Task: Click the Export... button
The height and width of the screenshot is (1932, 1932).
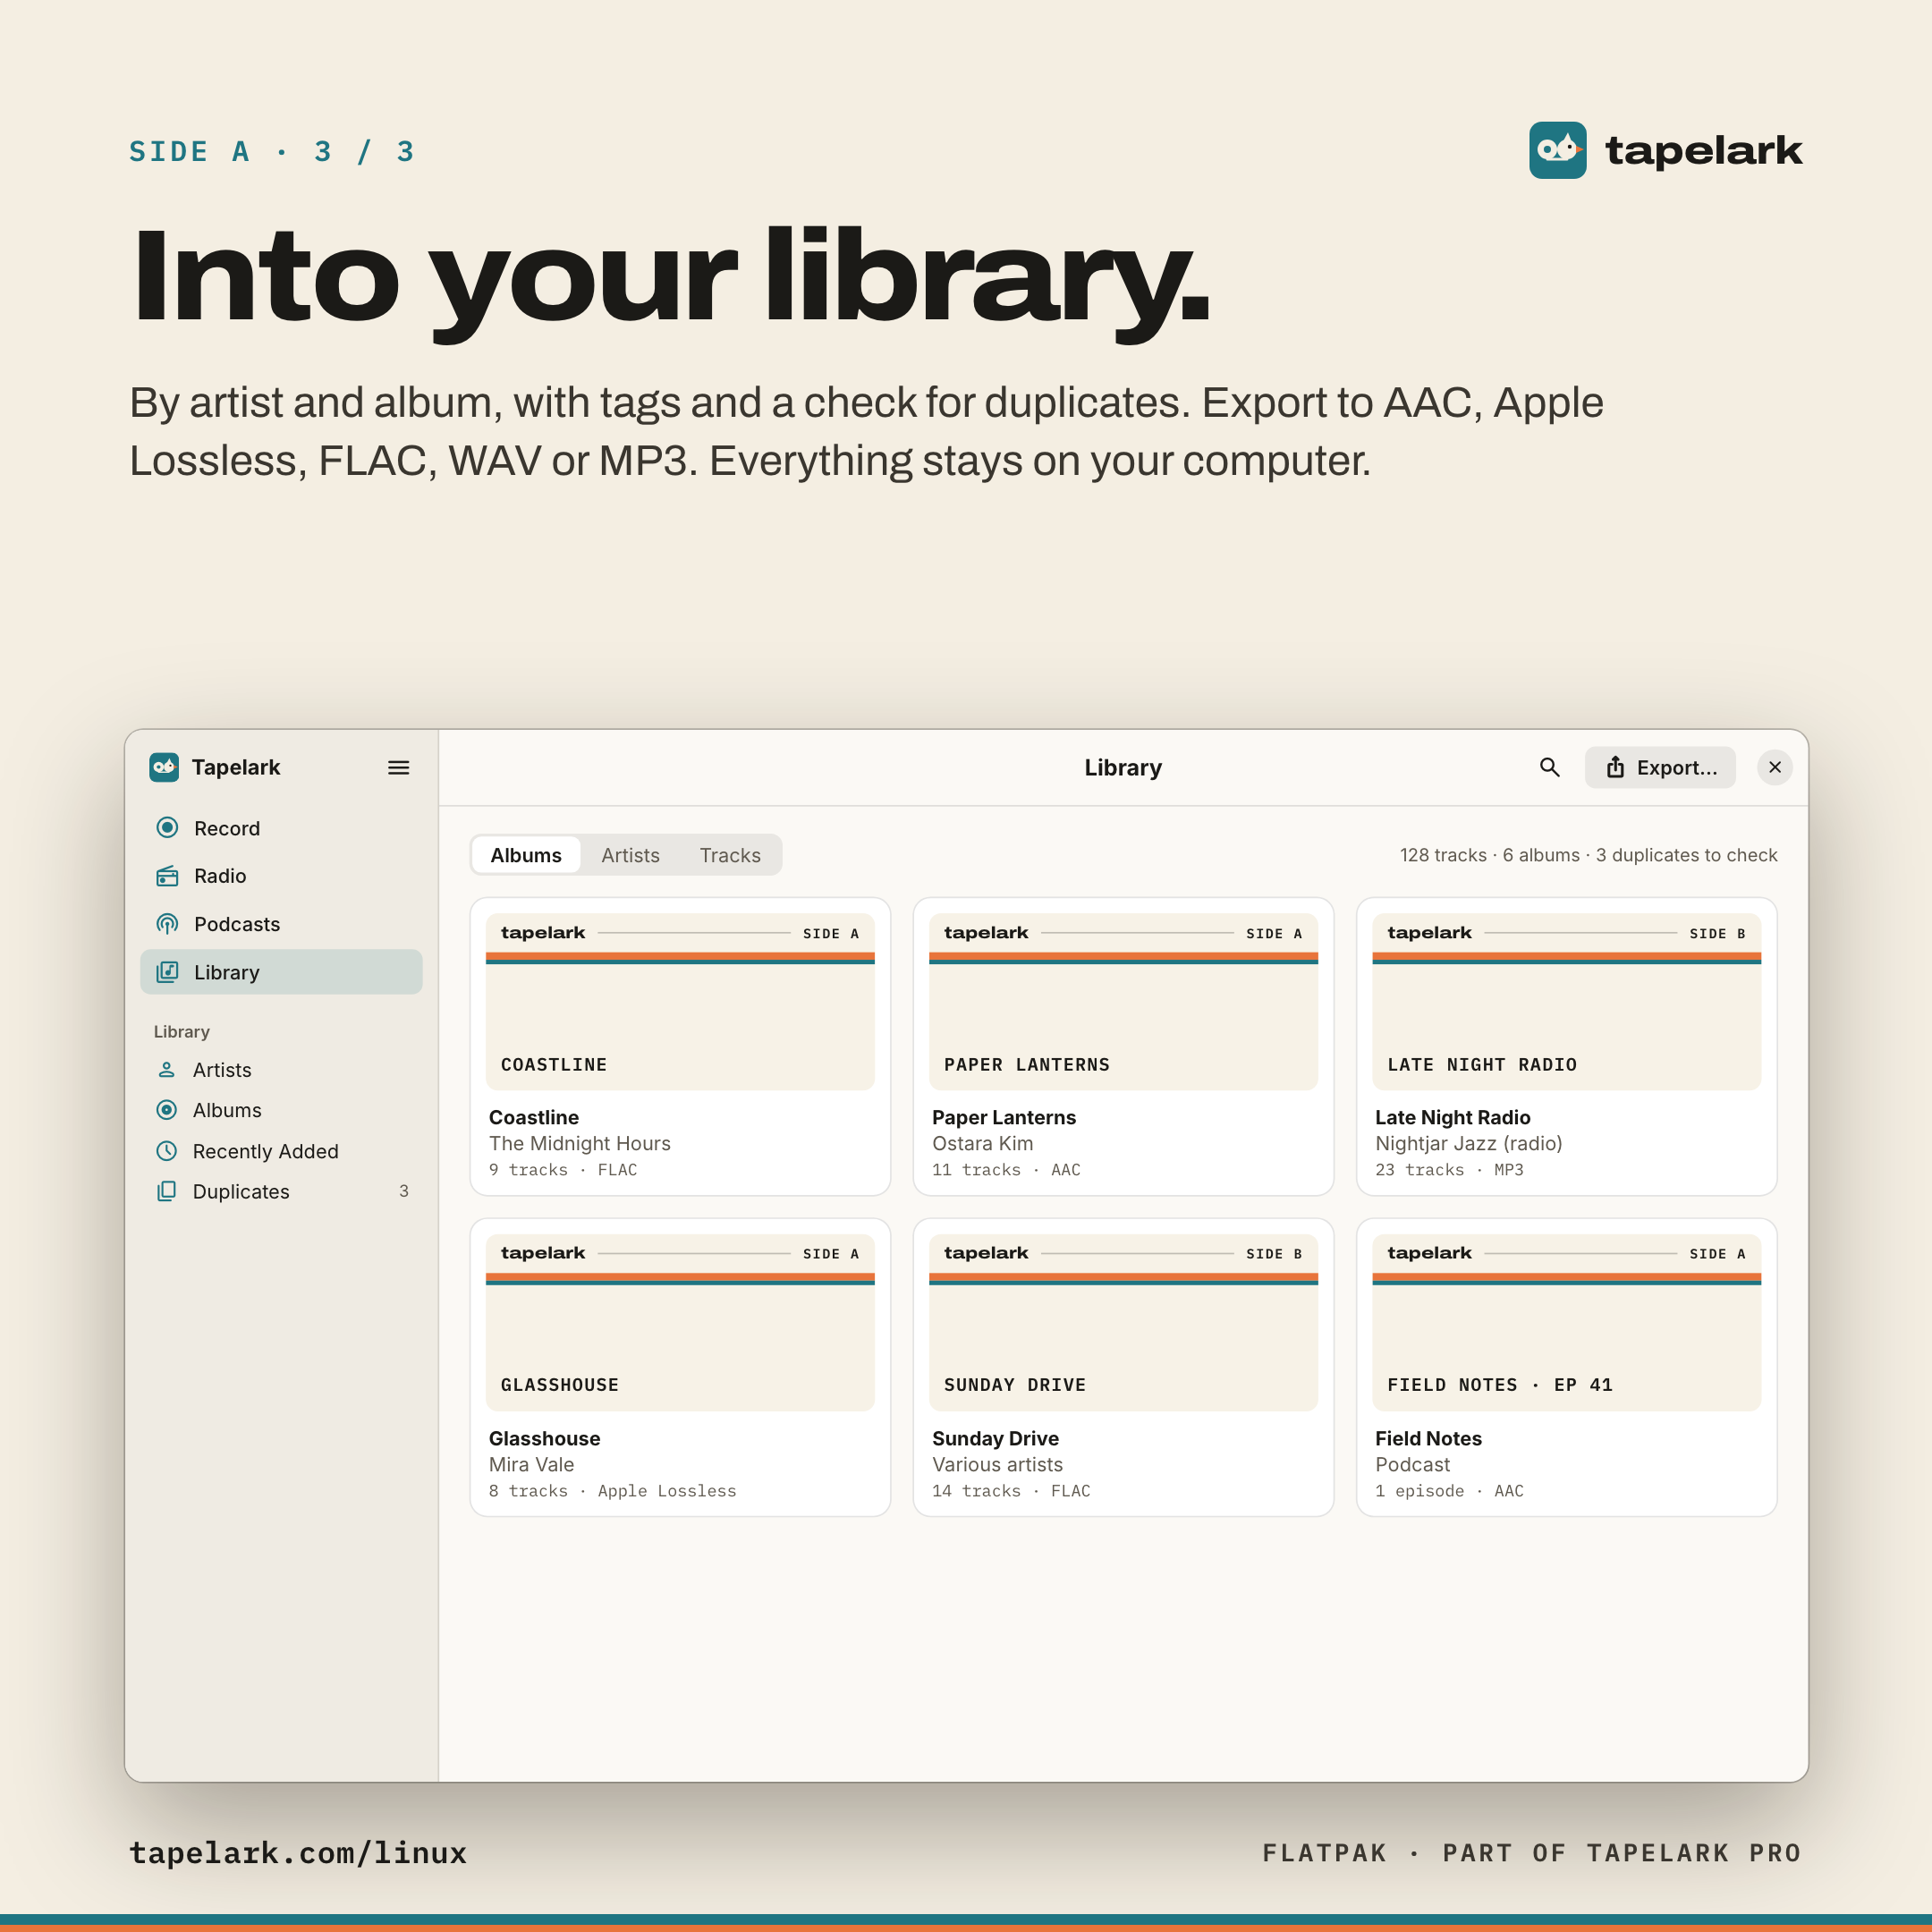Action: [1659, 767]
